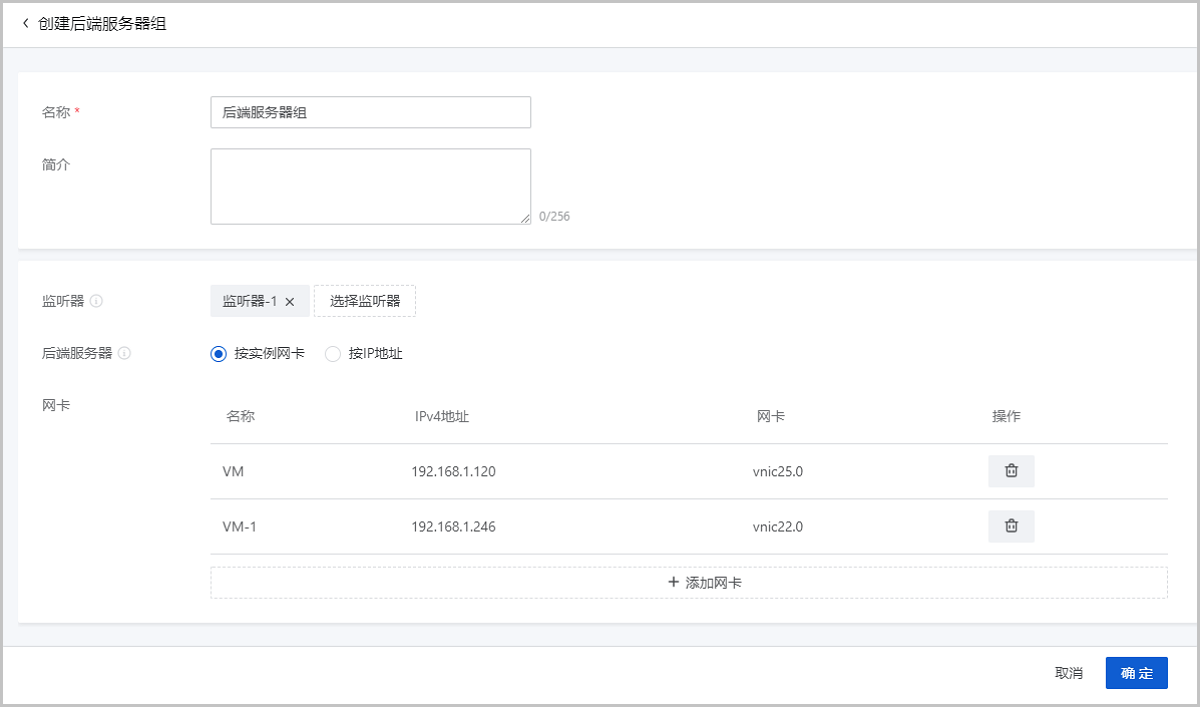Select the 按实例网卡 radio option
This screenshot has height=707, width=1200.
[218, 354]
